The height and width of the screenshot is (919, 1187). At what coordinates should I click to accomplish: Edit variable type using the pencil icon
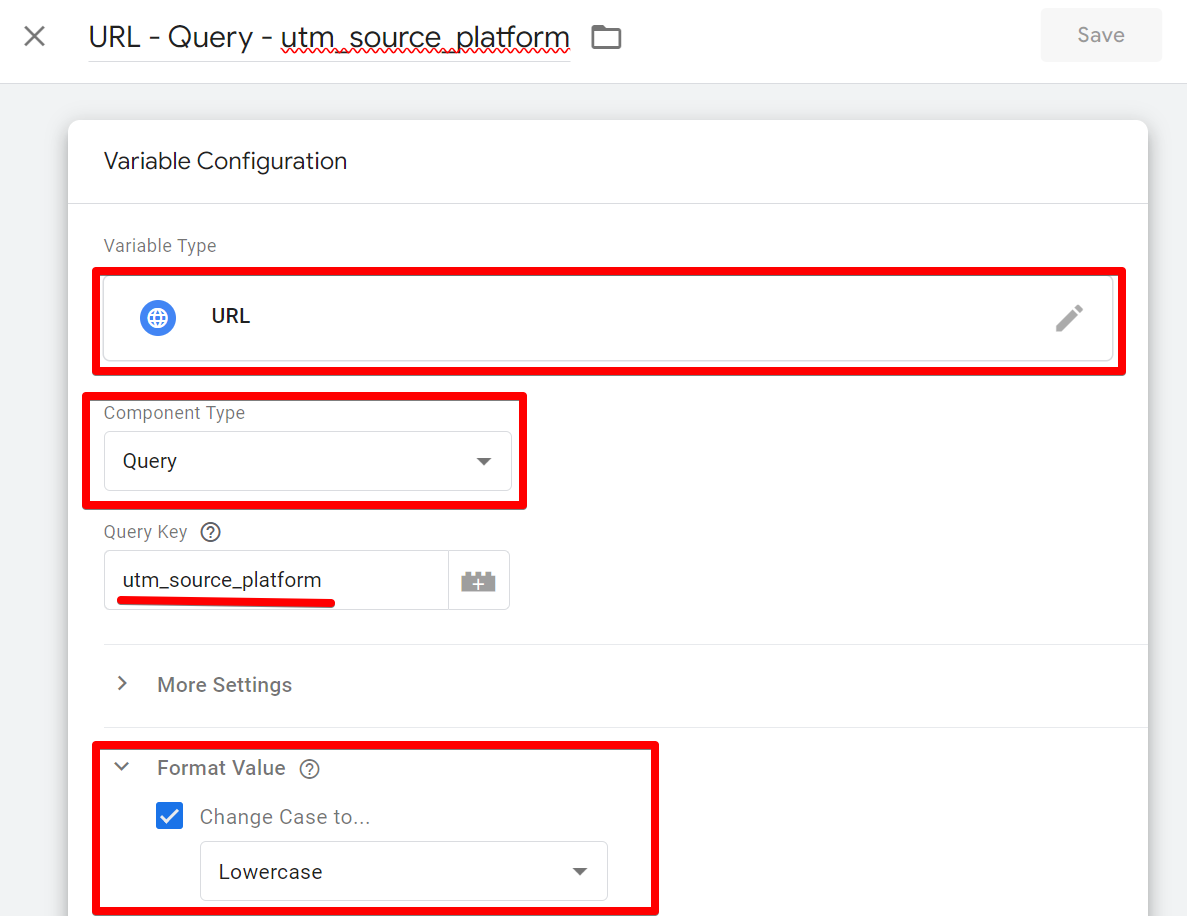tap(1070, 317)
